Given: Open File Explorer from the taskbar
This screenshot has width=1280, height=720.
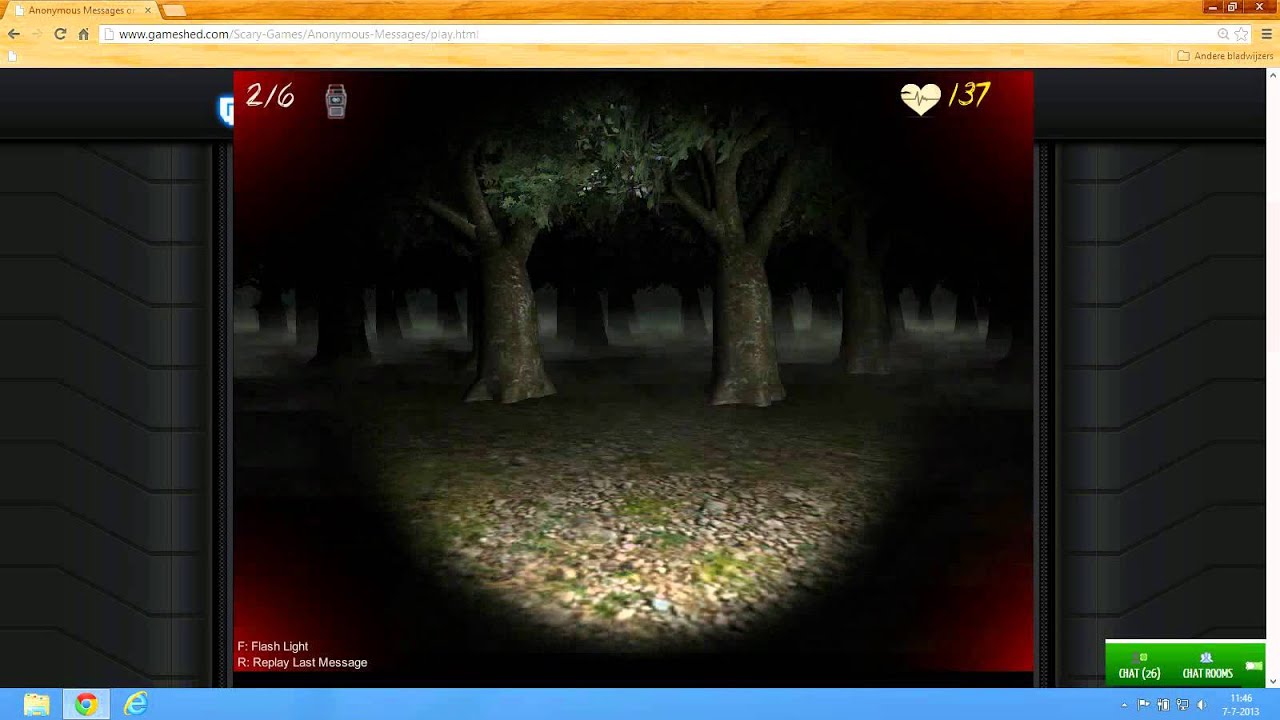Looking at the screenshot, I should (x=37, y=705).
